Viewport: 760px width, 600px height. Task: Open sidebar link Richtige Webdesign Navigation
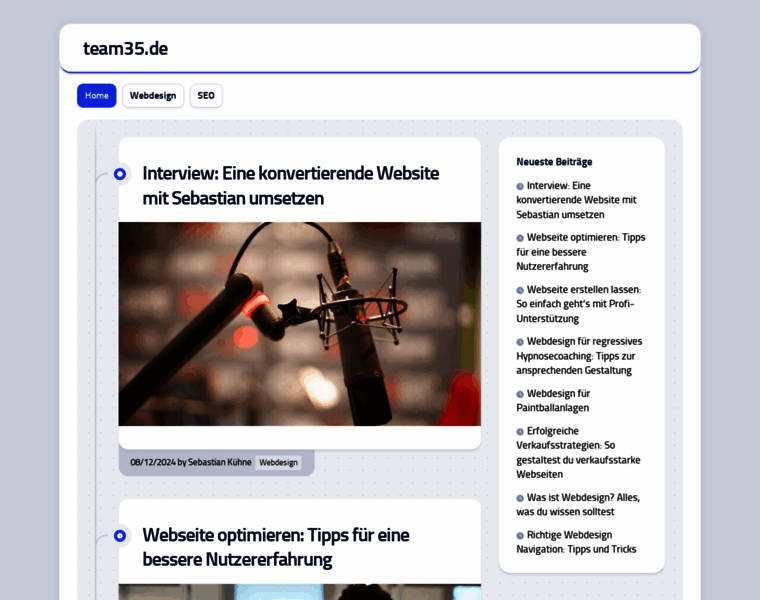coord(576,542)
